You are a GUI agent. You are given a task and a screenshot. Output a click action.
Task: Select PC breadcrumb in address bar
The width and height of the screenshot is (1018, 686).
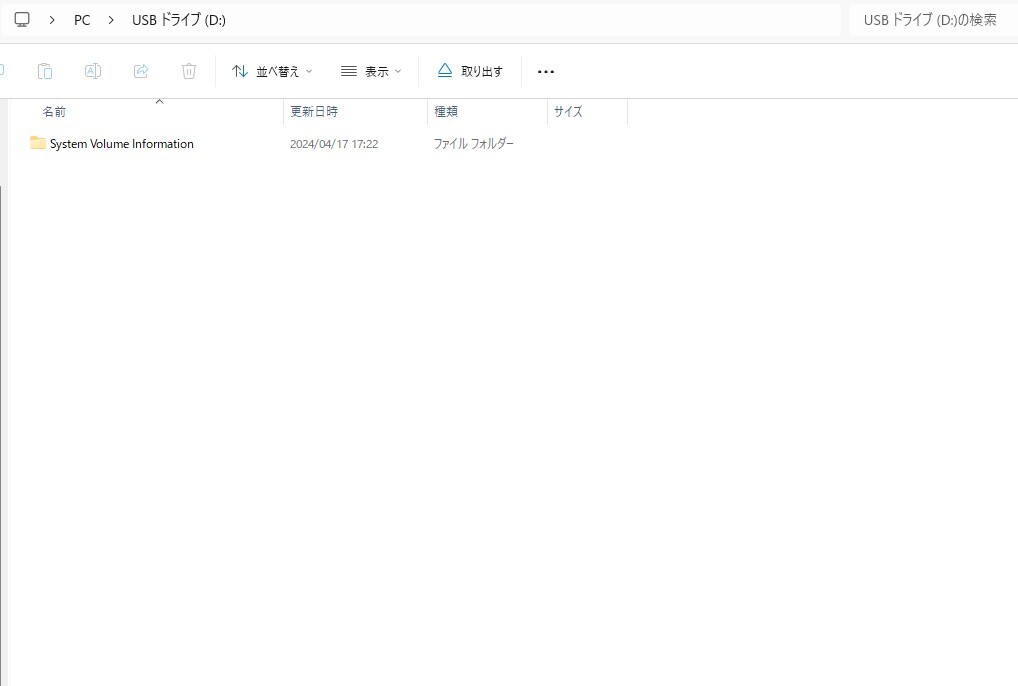[82, 20]
